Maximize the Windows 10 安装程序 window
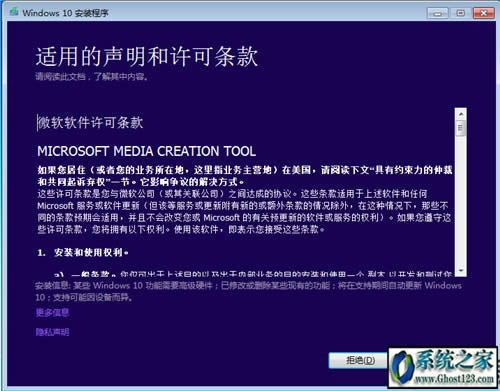 pyautogui.click(x=460, y=13)
